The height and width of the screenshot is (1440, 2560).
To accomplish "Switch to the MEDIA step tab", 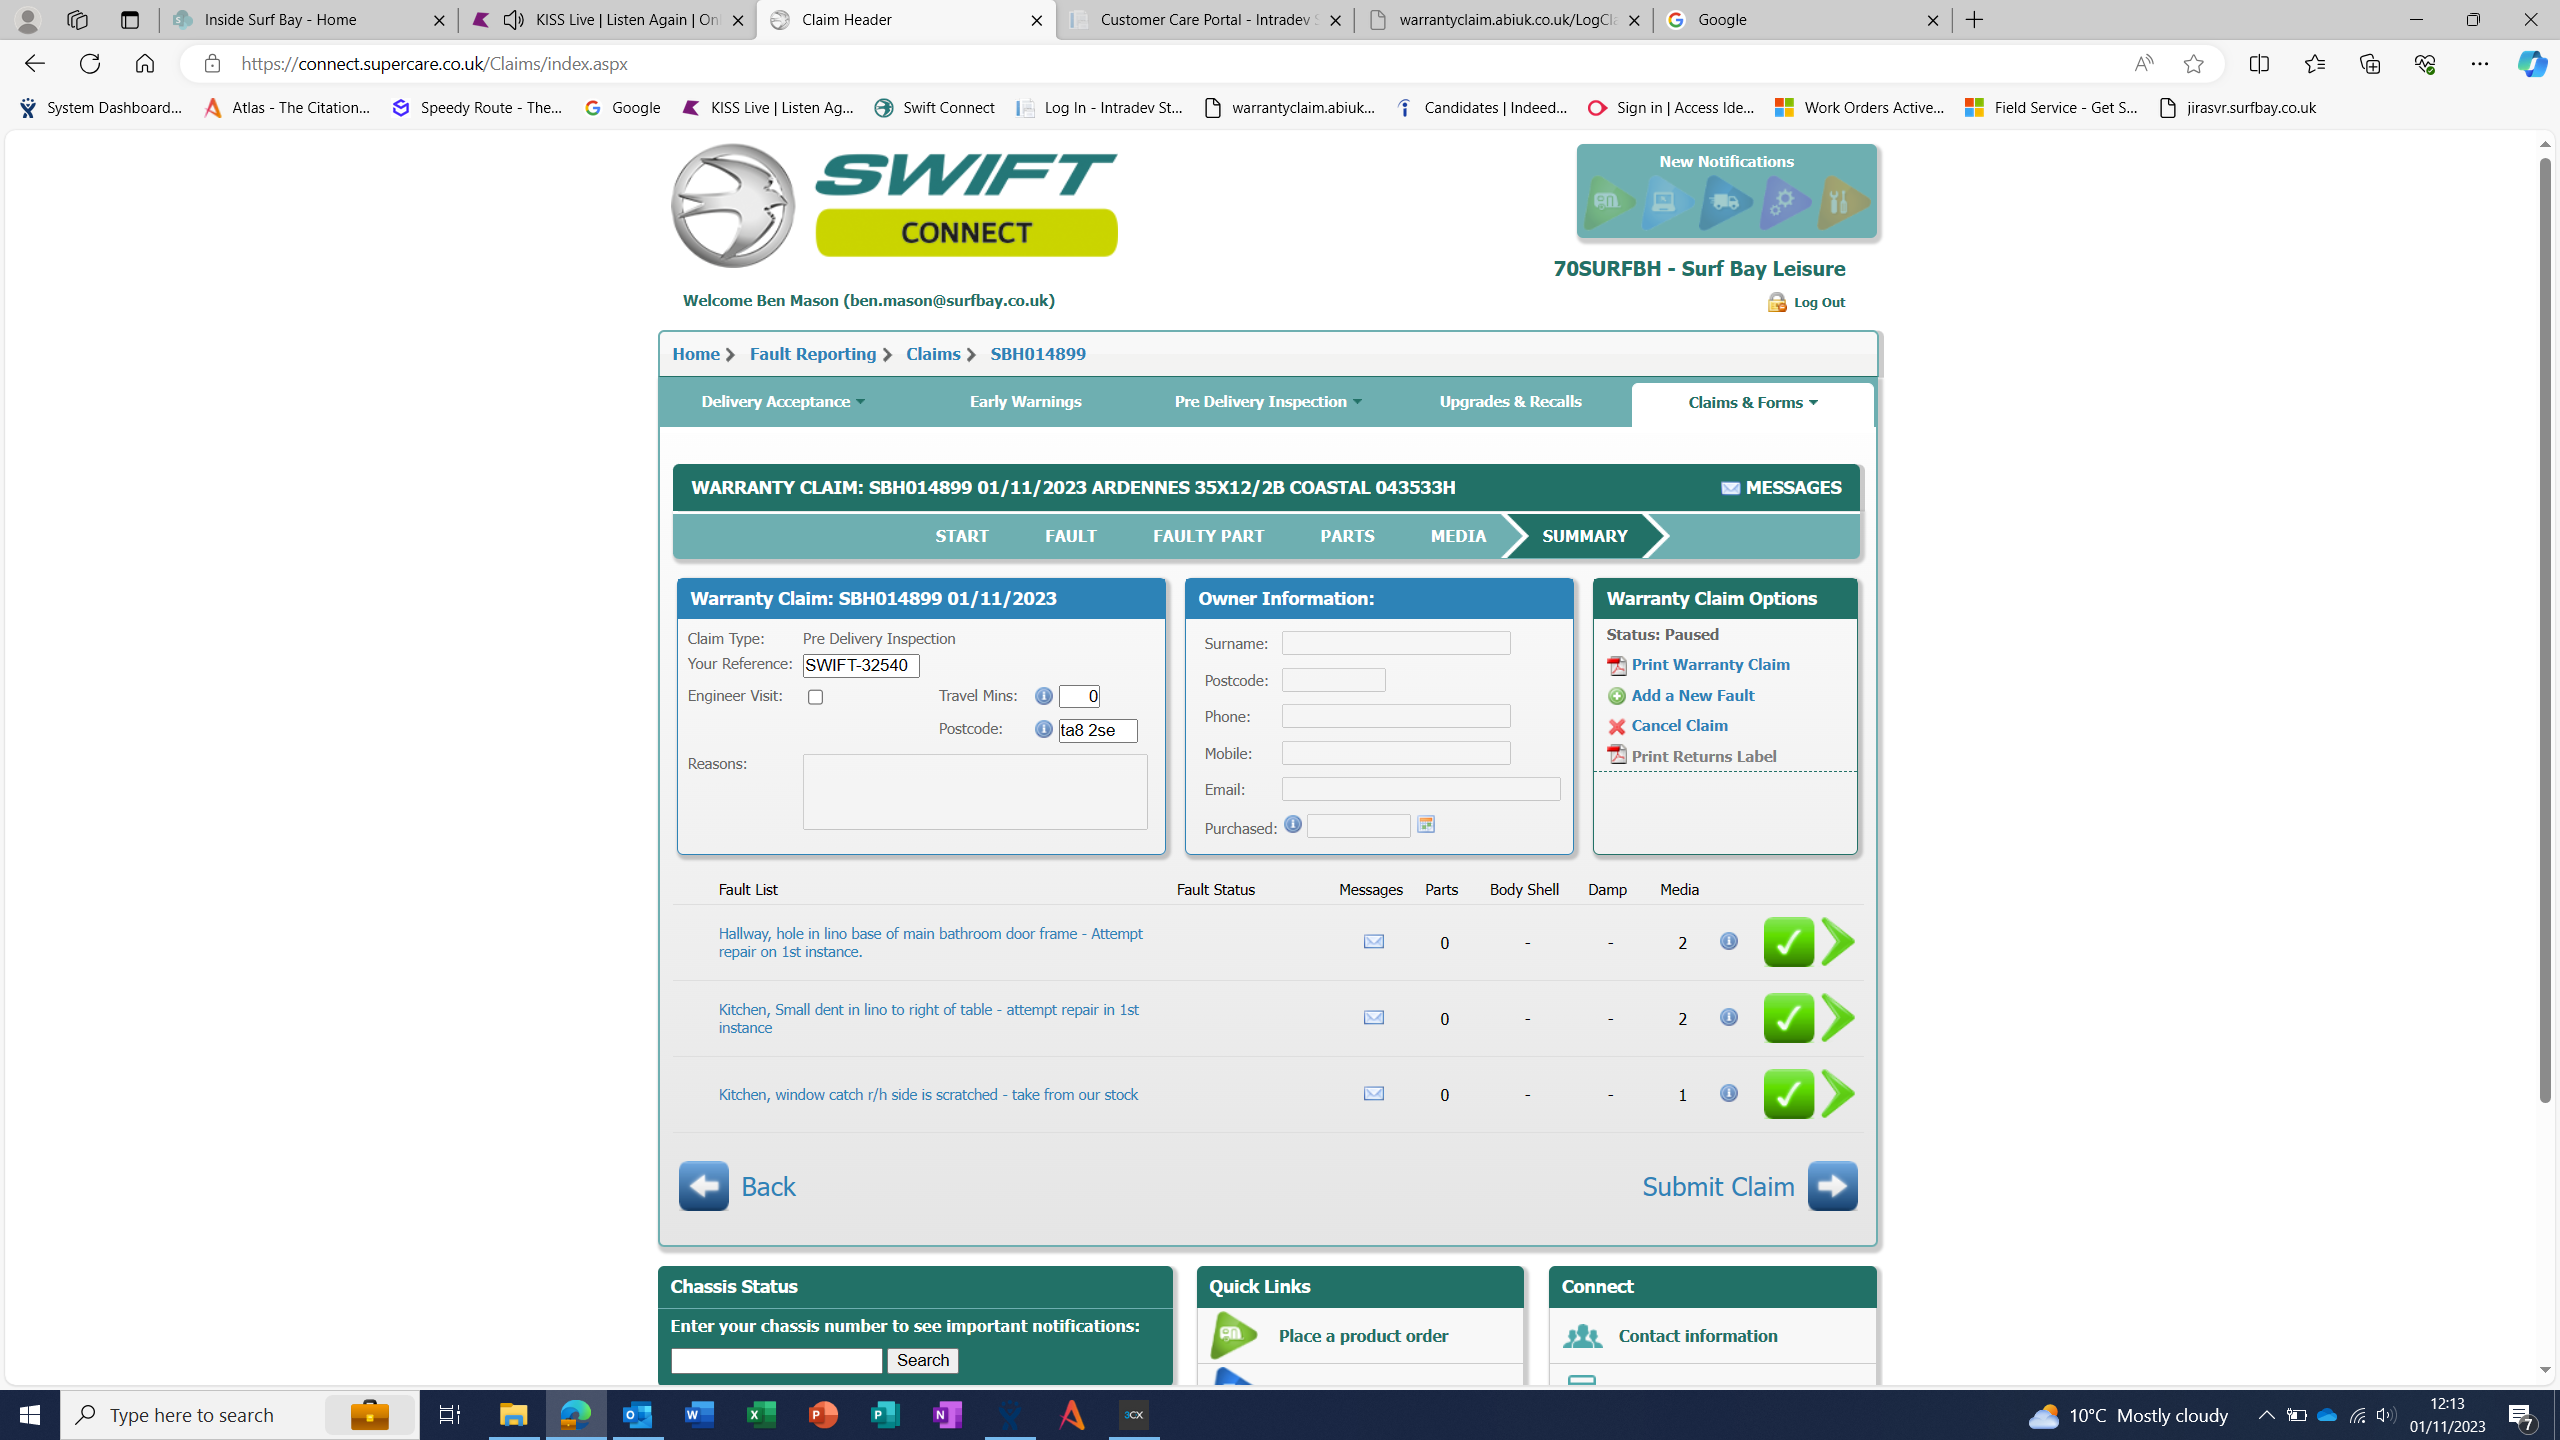I will (1457, 537).
